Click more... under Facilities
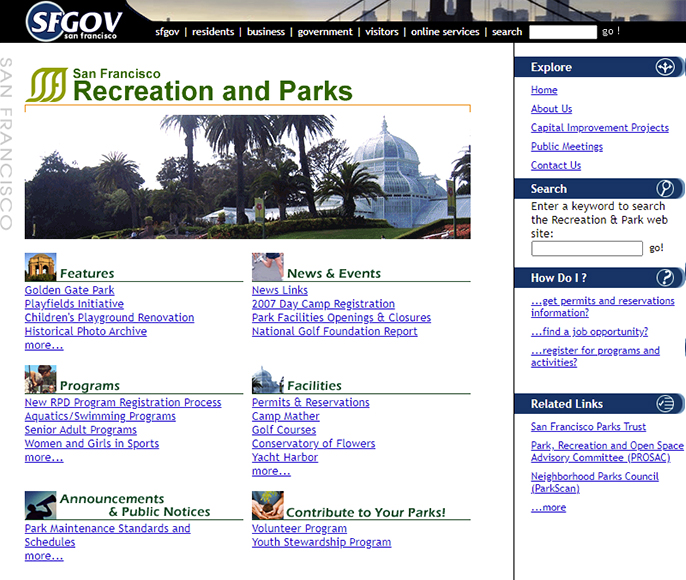Viewport: 686px width, 580px height. pos(271,471)
